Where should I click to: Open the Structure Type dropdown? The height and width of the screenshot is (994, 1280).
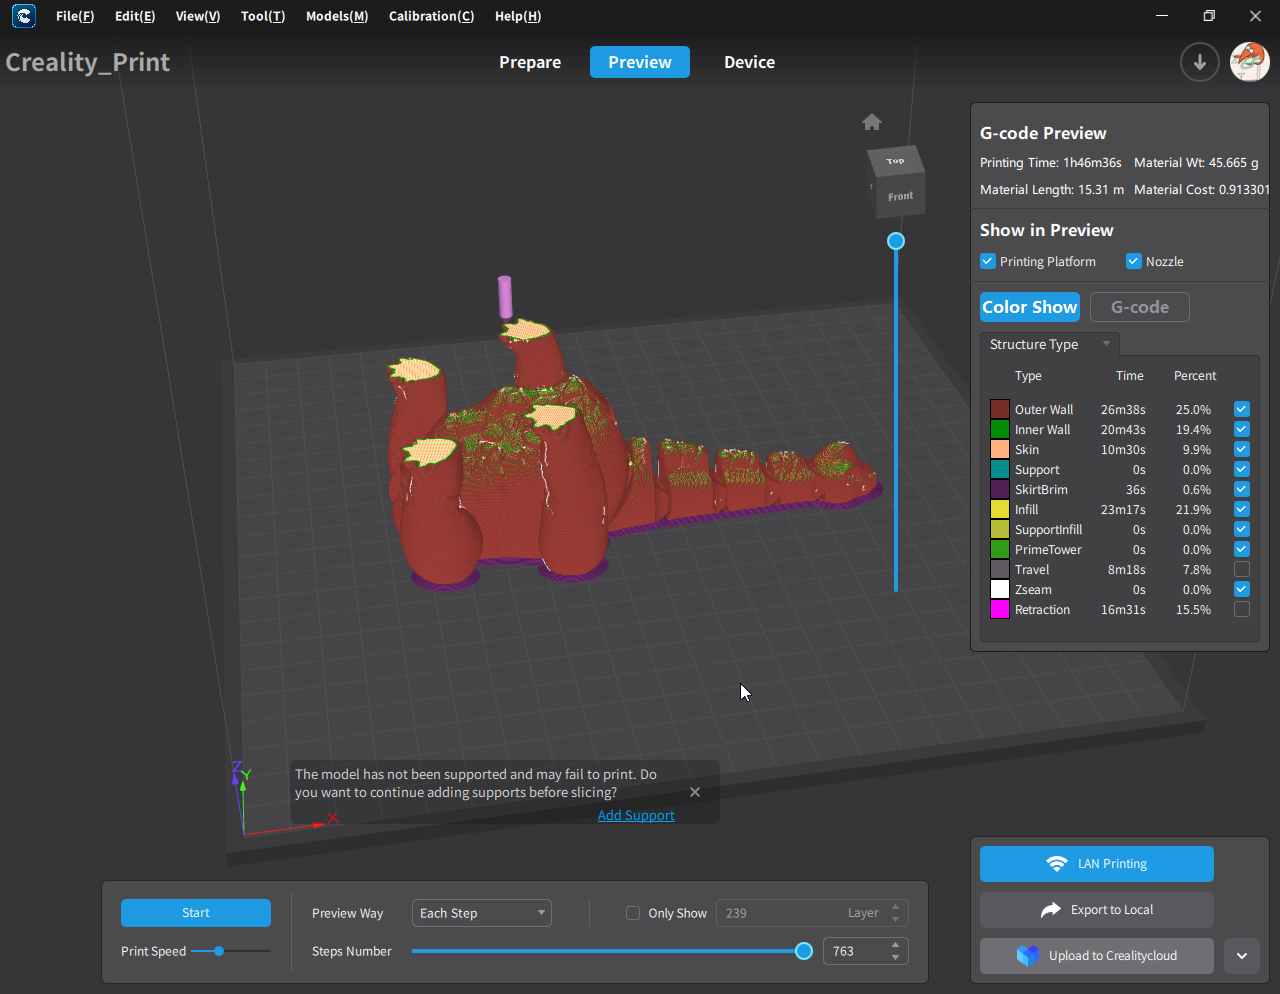click(1050, 344)
